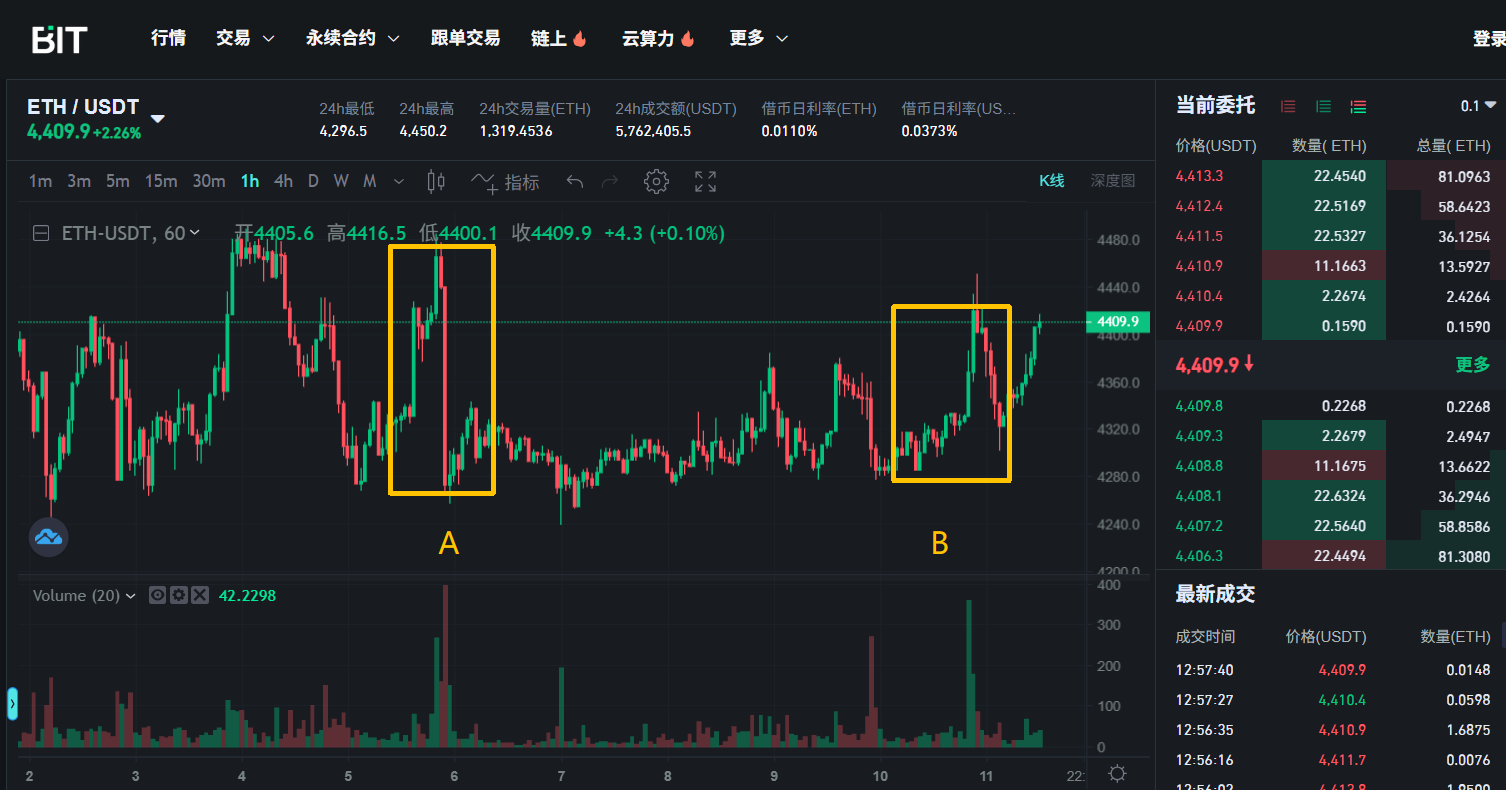Click the blue cloud chart logo
Viewport: 1506px width, 790px height.
click(x=48, y=537)
